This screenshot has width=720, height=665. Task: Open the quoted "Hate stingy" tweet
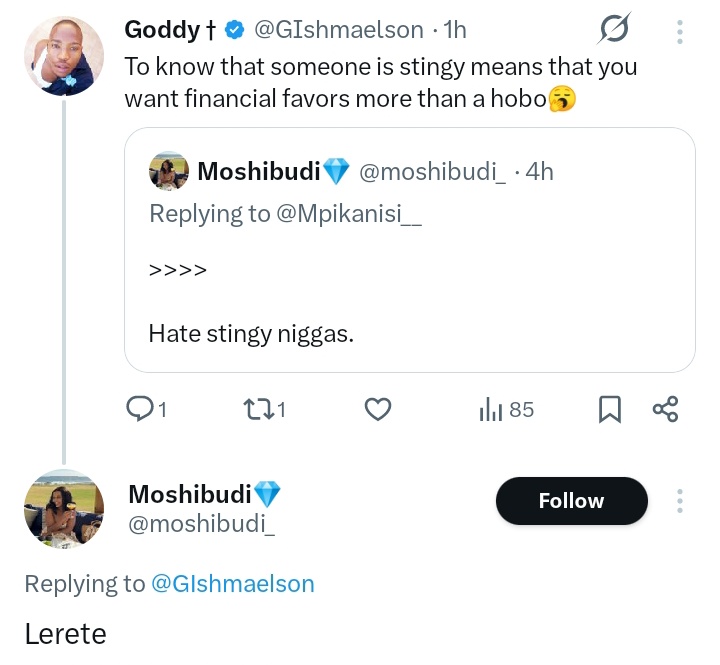410,300
